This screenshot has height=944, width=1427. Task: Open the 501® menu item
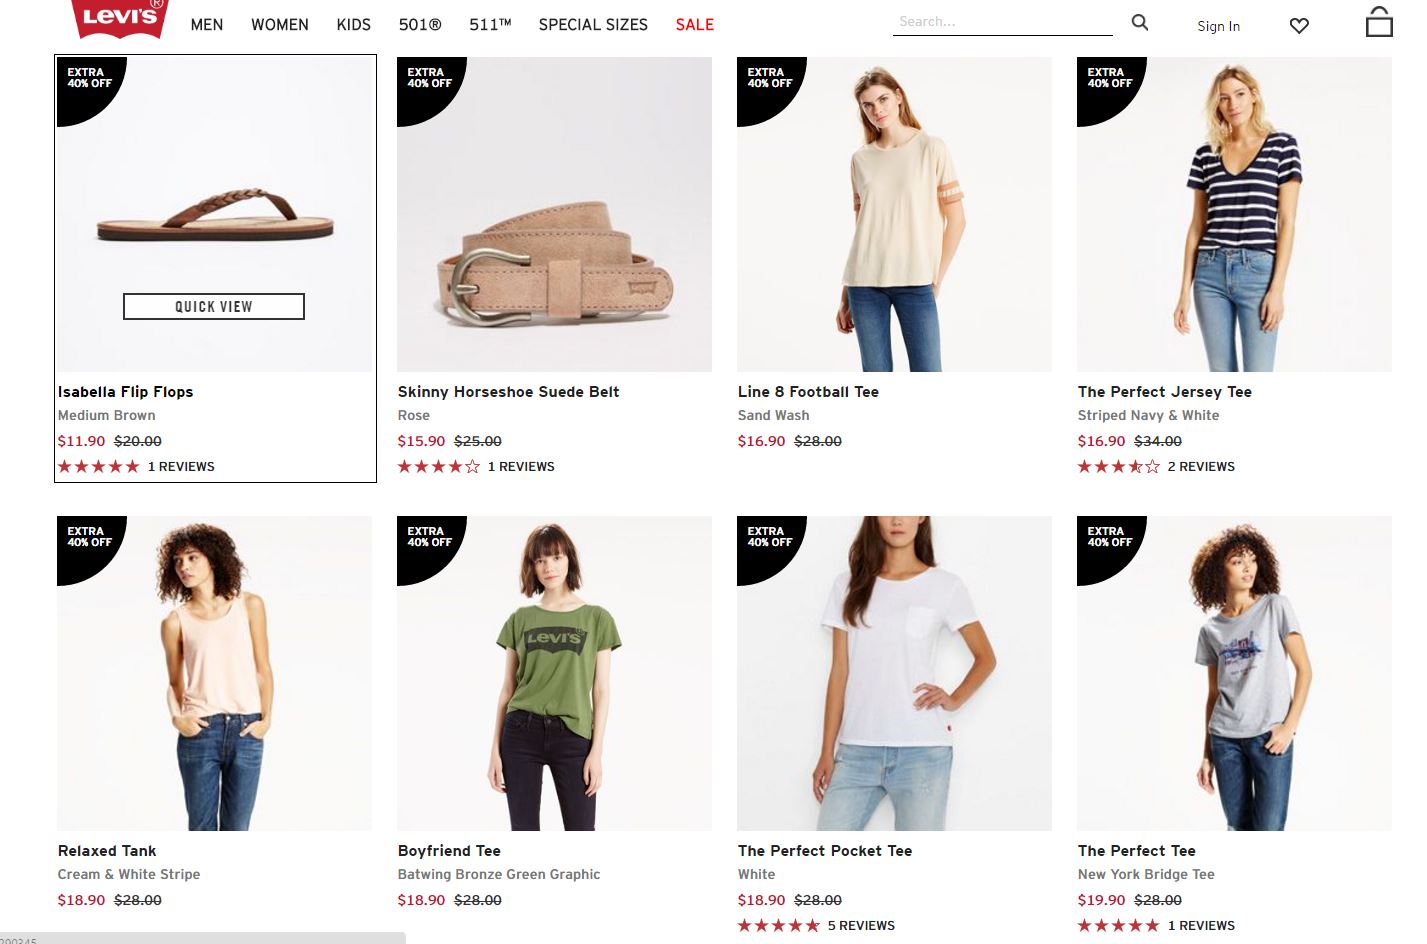click(x=420, y=25)
